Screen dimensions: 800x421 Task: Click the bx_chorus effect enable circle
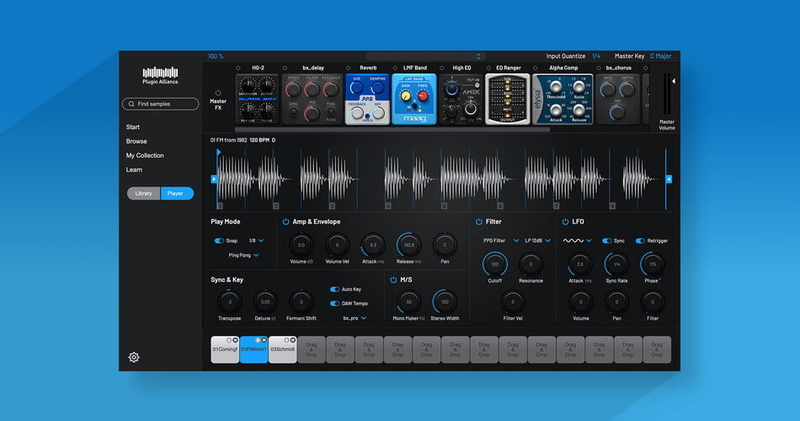[x=598, y=68]
